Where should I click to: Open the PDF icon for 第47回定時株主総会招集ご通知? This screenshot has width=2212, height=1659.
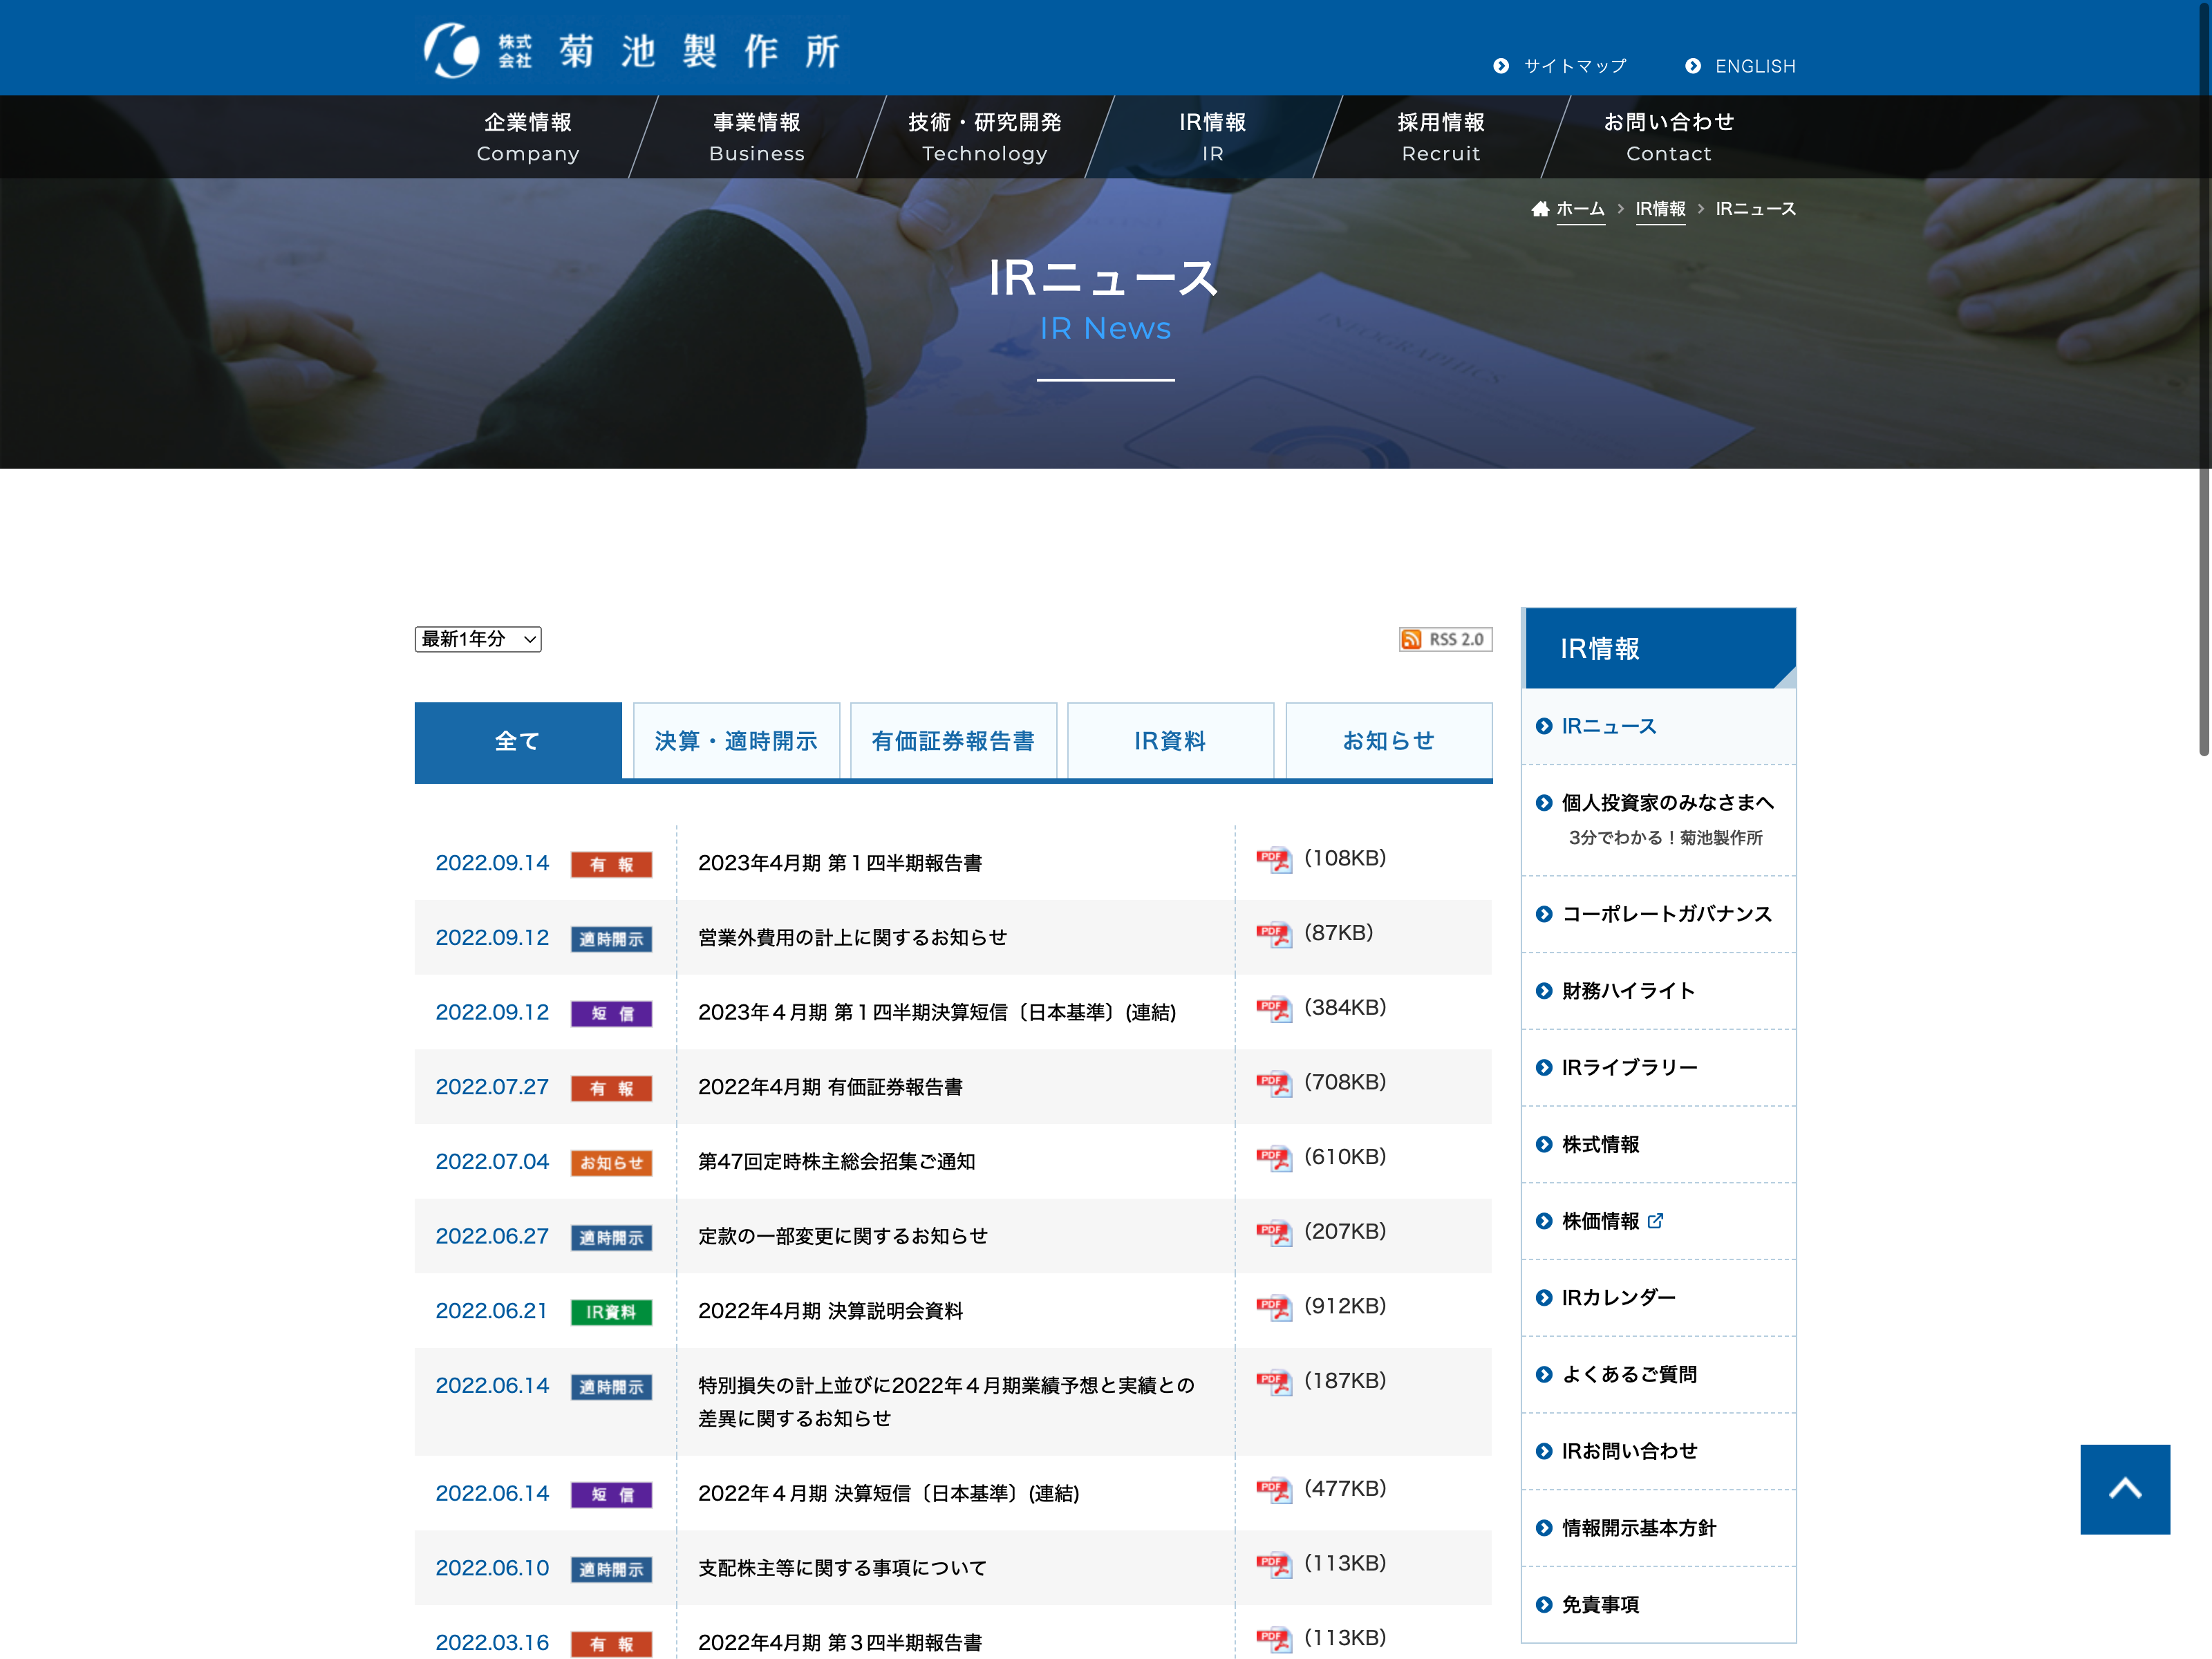pyautogui.click(x=1273, y=1158)
